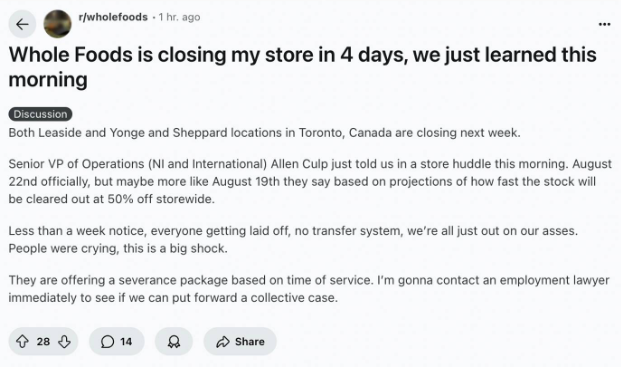The width and height of the screenshot is (621, 368).
Task: Open the r/wholefoods community avatar
Action: 57,24
